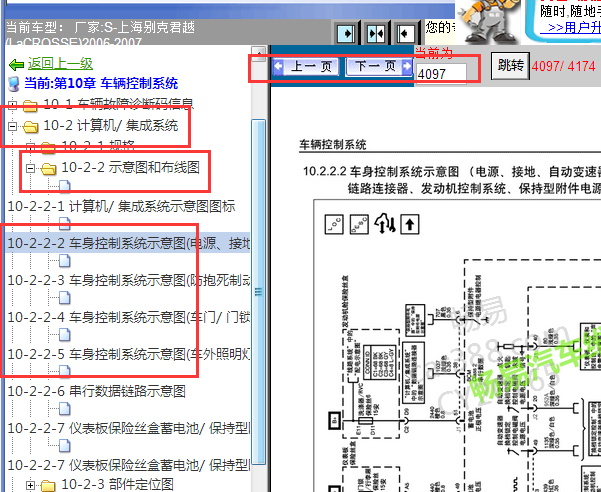Screen dimensions: 601x492
Task: Click the tree panel scrollbar thumb
Action: [259, 292]
